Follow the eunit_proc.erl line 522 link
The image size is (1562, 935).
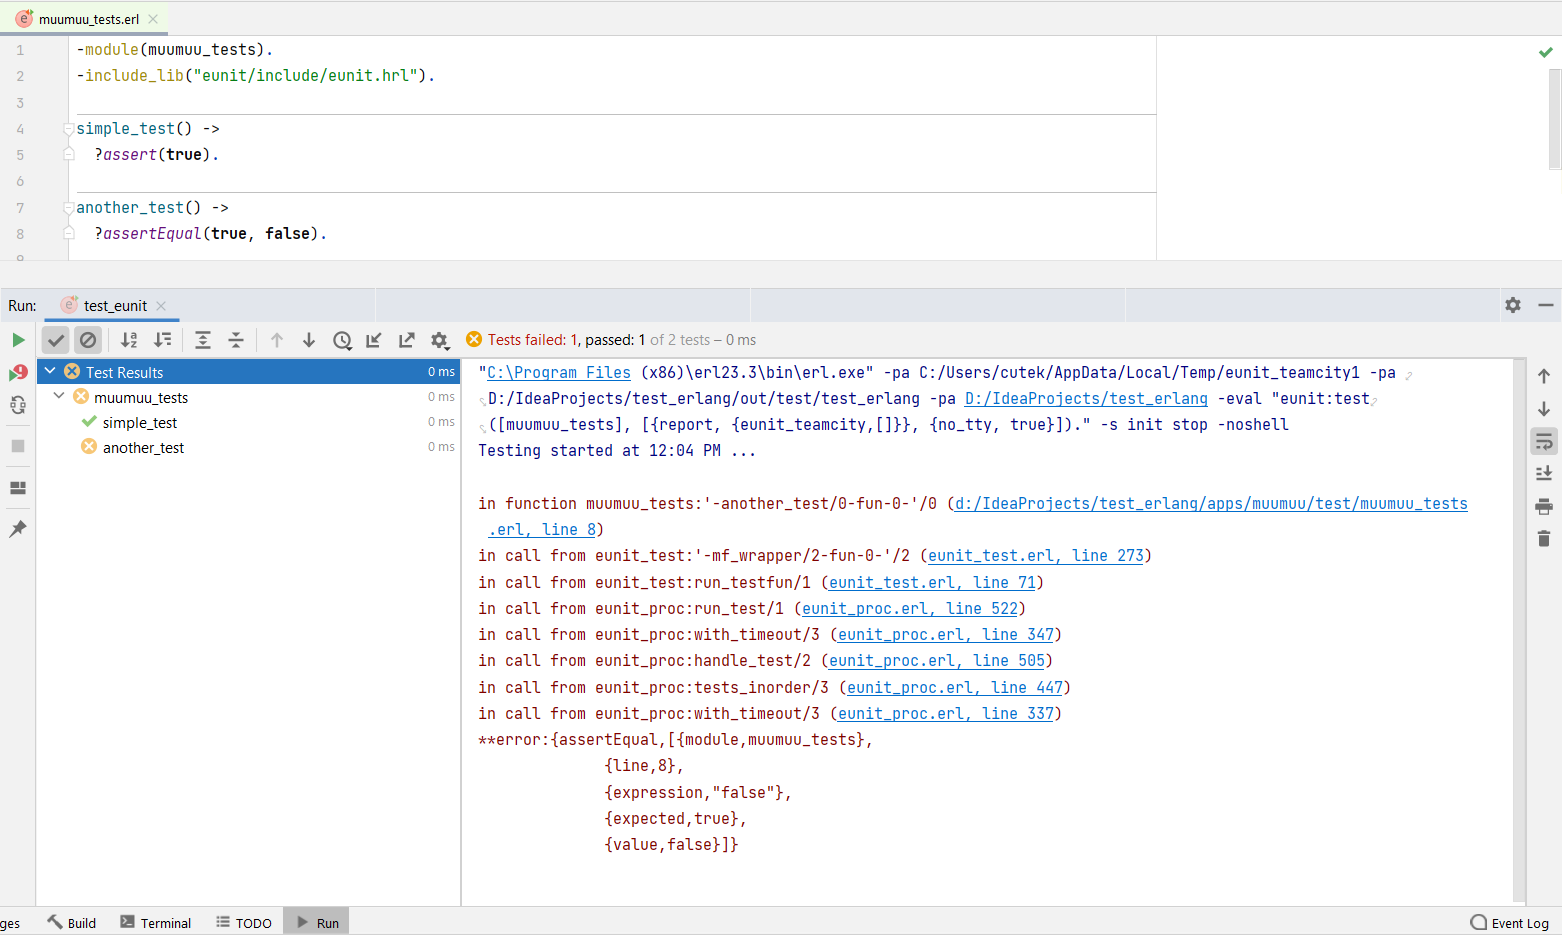(909, 608)
